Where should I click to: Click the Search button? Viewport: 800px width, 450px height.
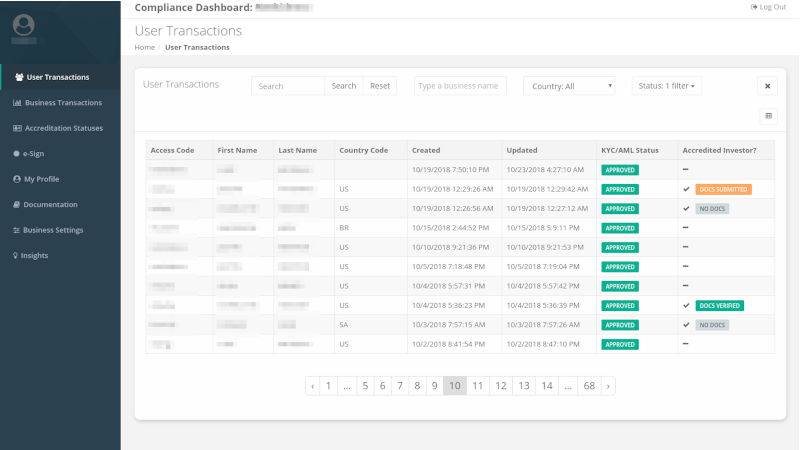344,86
